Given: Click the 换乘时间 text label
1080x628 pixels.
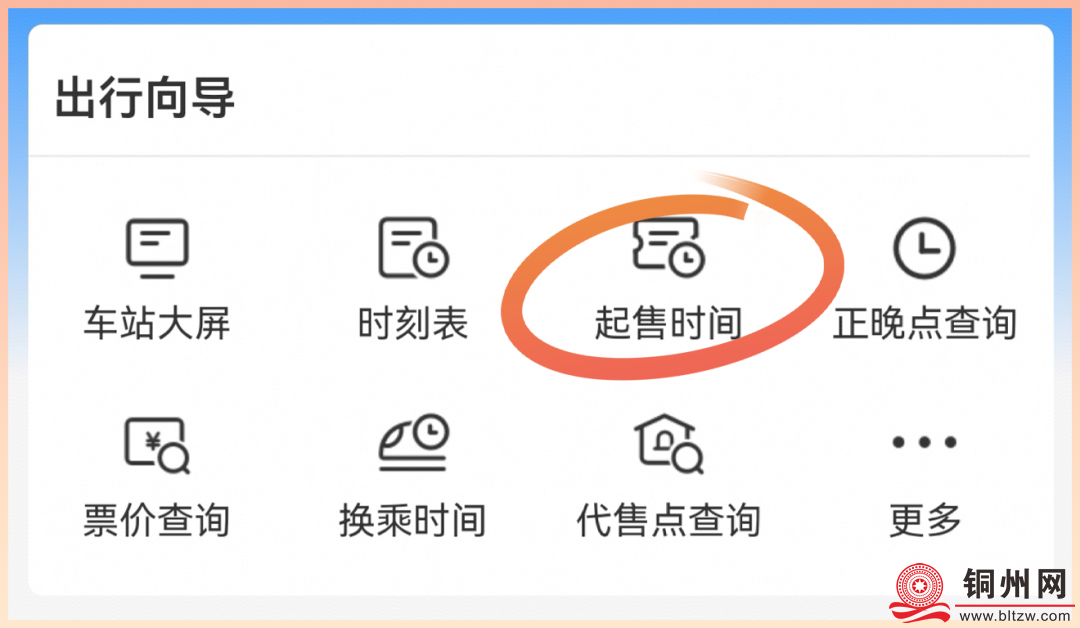Looking at the screenshot, I should point(413,520).
